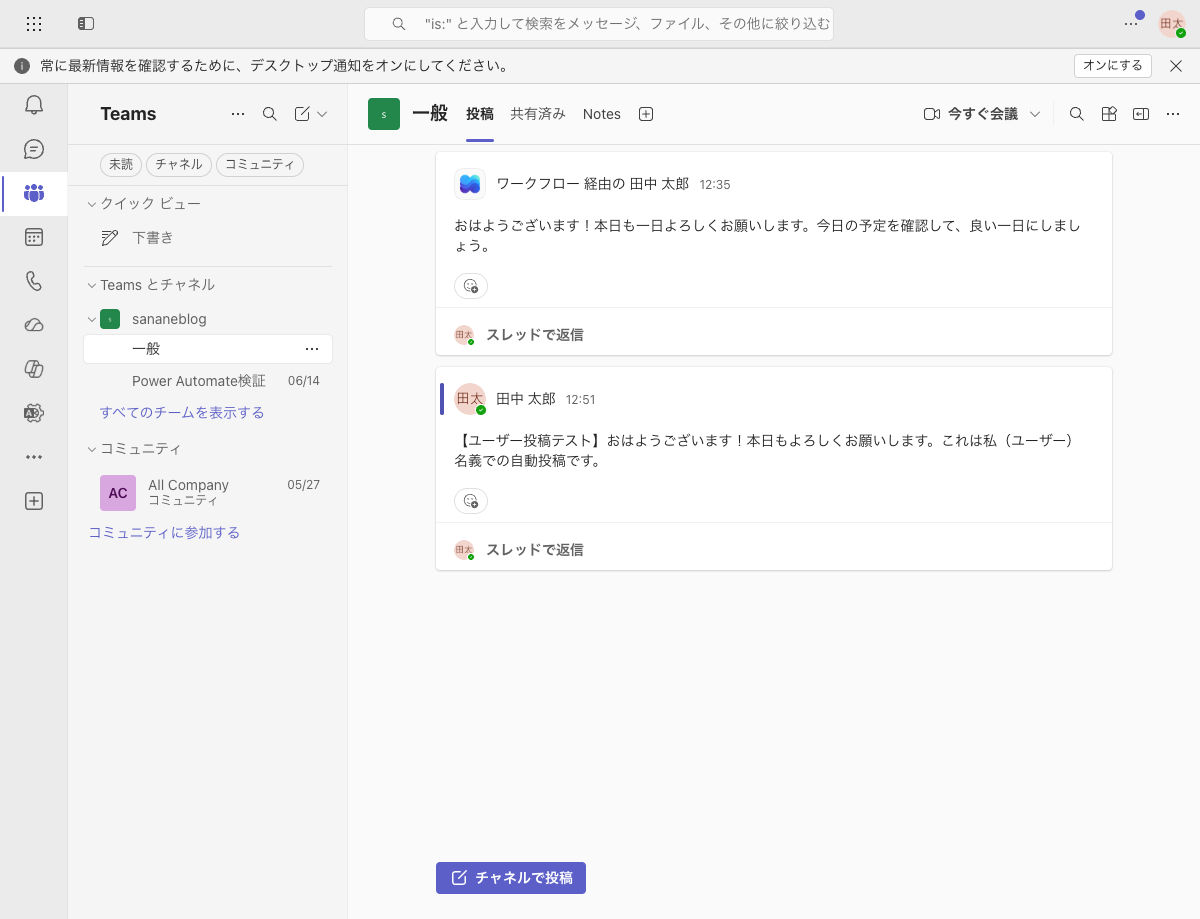Click the 12:51 timestamp on user post

581,399
